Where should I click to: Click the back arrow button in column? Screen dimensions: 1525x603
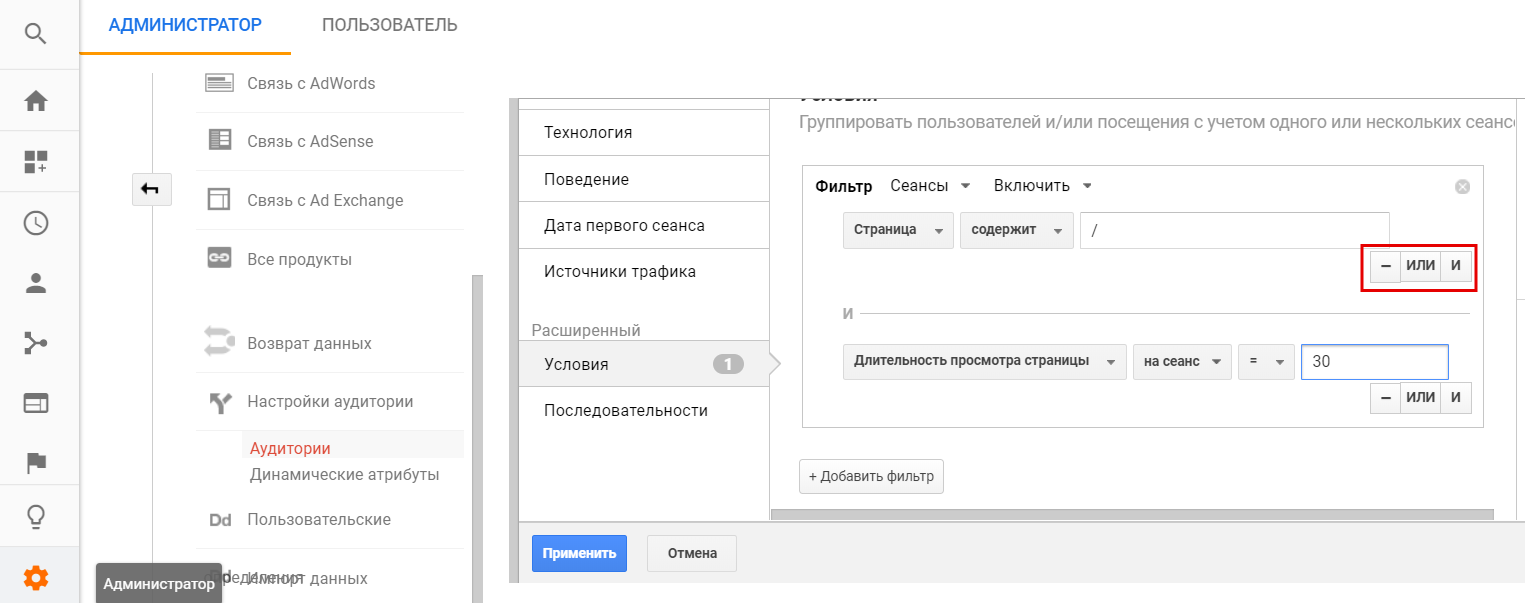pos(152,189)
